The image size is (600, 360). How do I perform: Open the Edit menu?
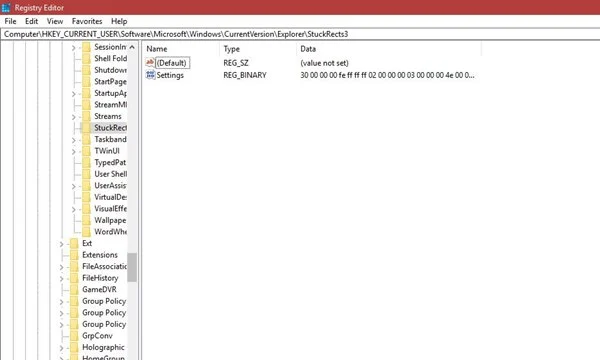(x=31, y=21)
